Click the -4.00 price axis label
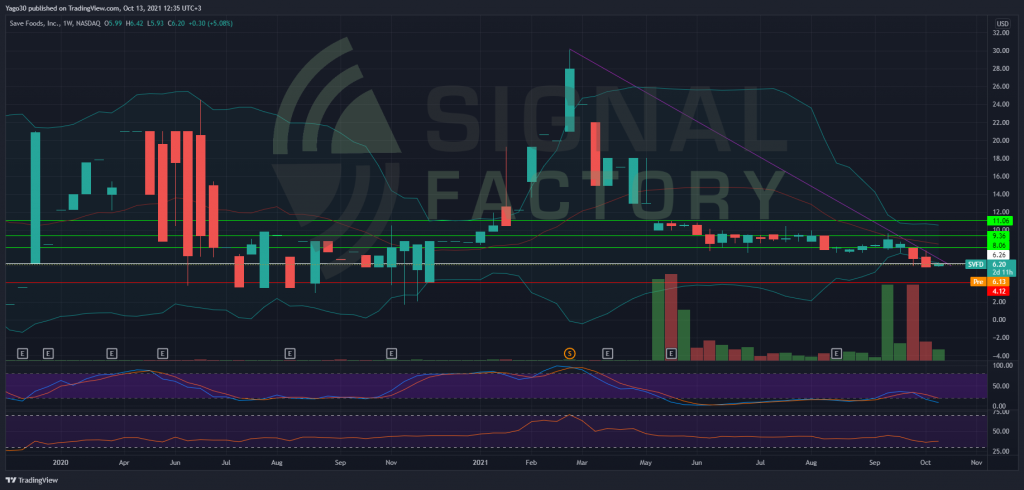Image resolution: width=1024 pixels, height=490 pixels. pos(1002,355)
